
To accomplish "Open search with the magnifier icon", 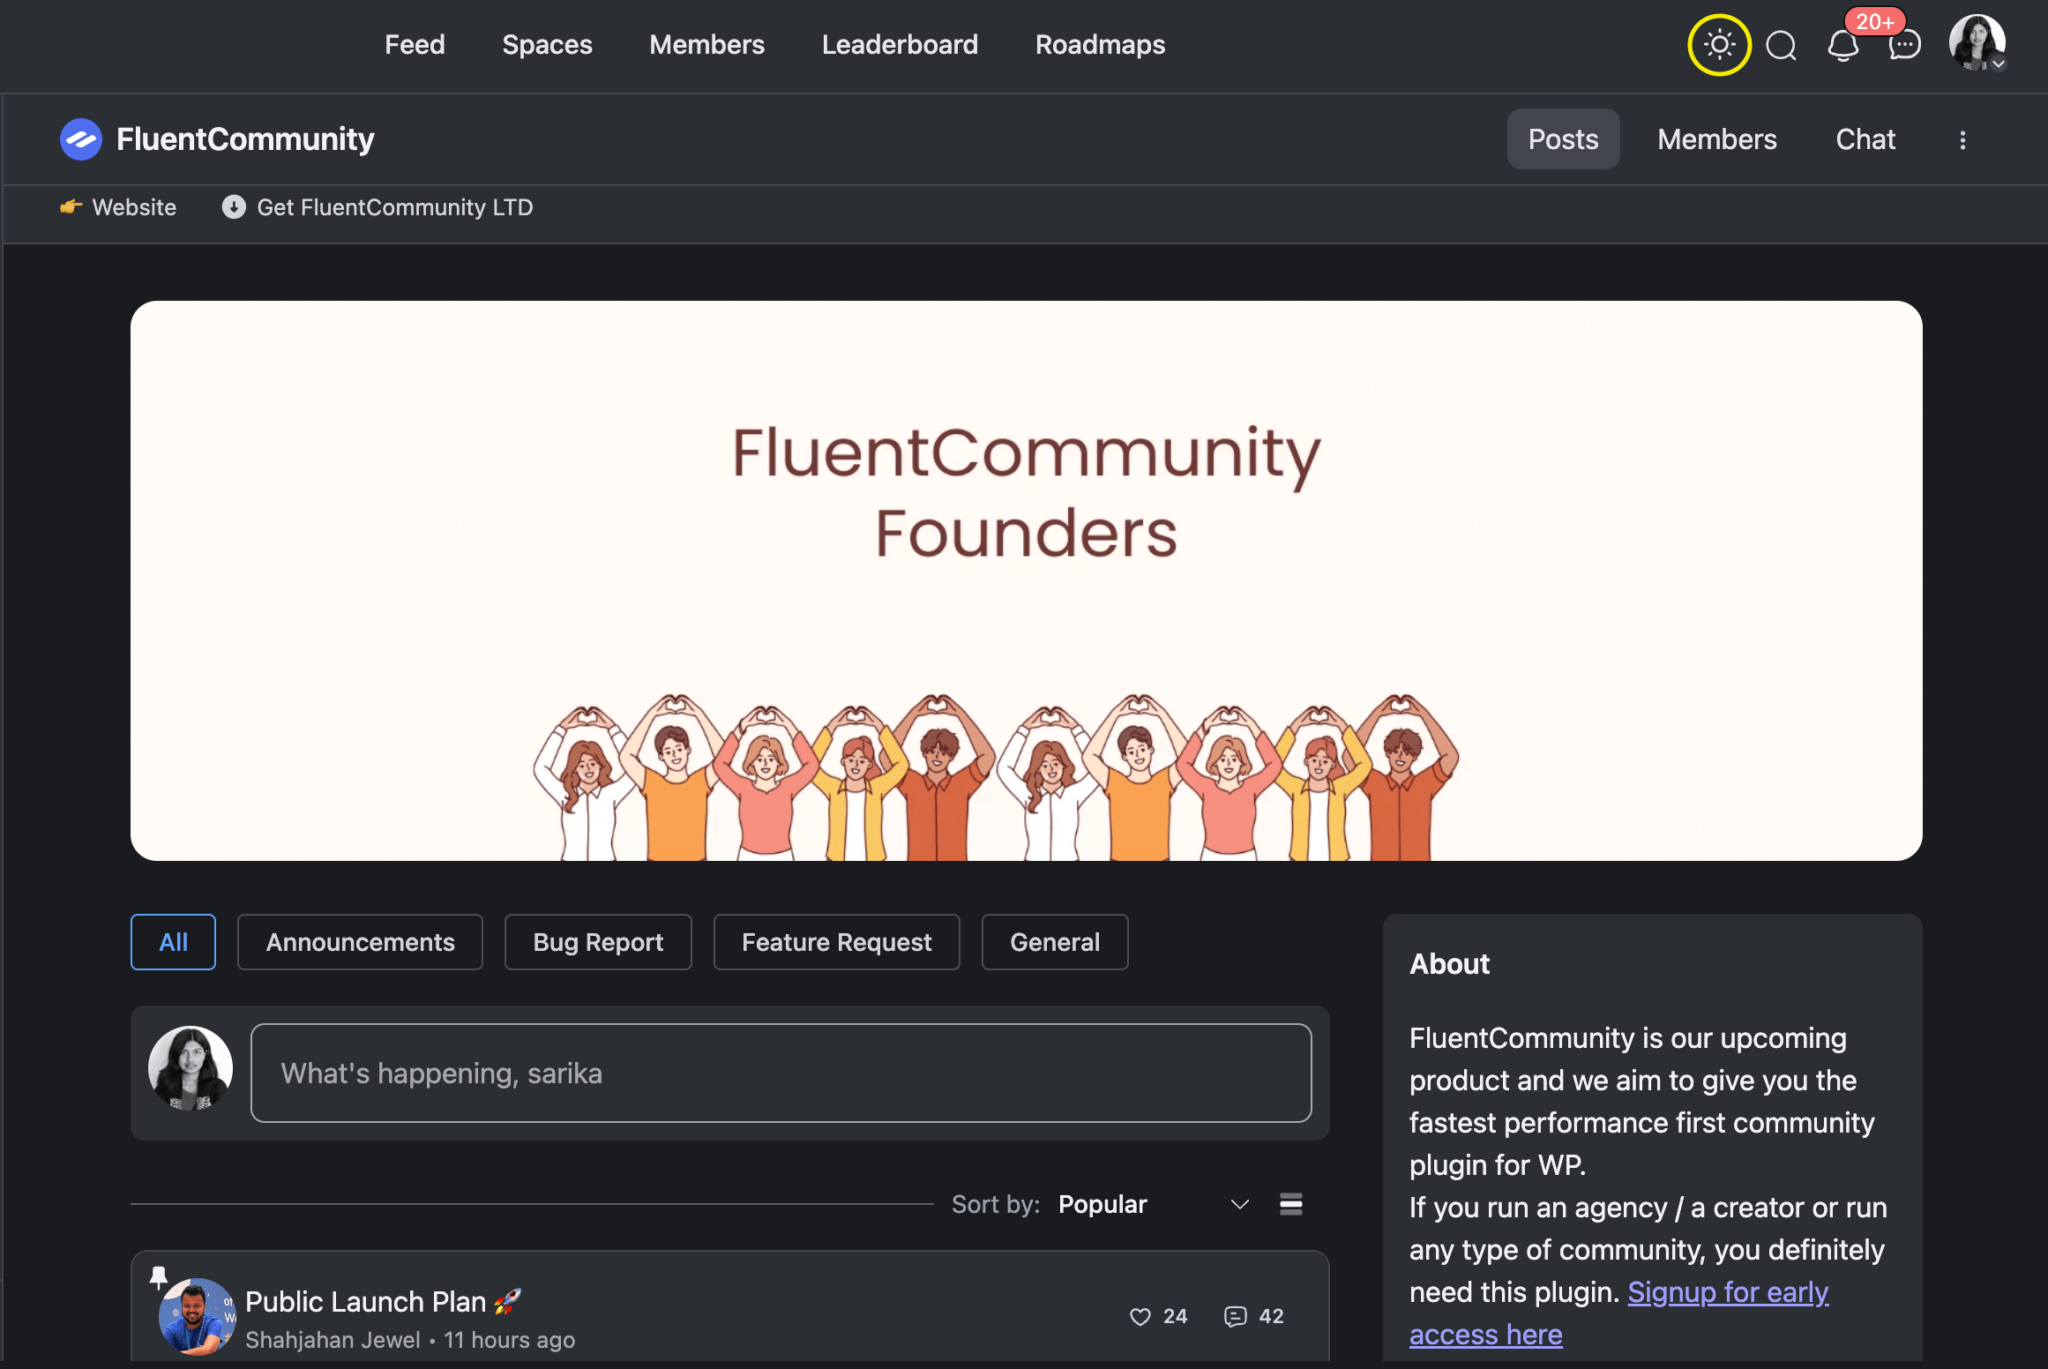I will [1782, 44].
